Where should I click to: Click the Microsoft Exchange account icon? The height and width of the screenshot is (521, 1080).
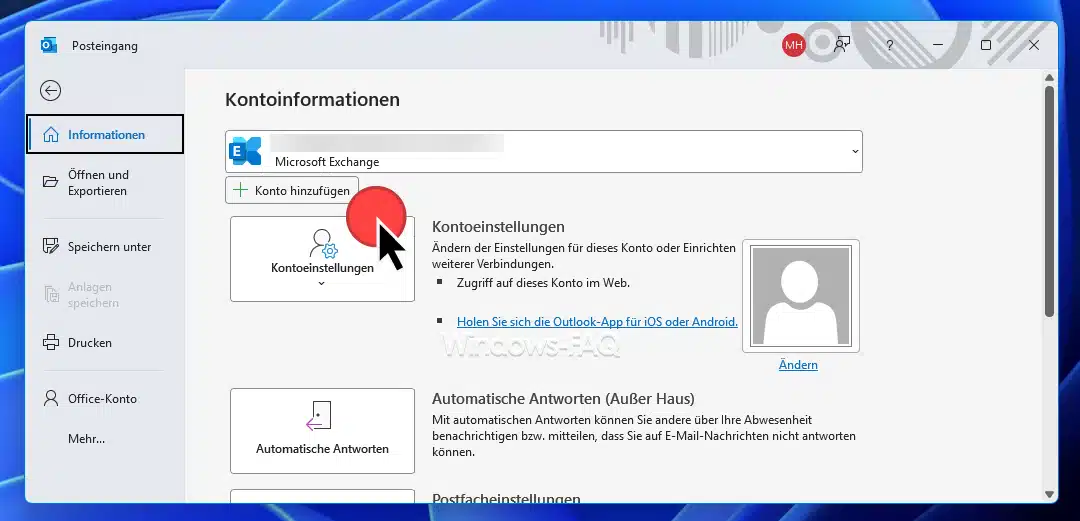pyautogui.click(x=246, y=152)
